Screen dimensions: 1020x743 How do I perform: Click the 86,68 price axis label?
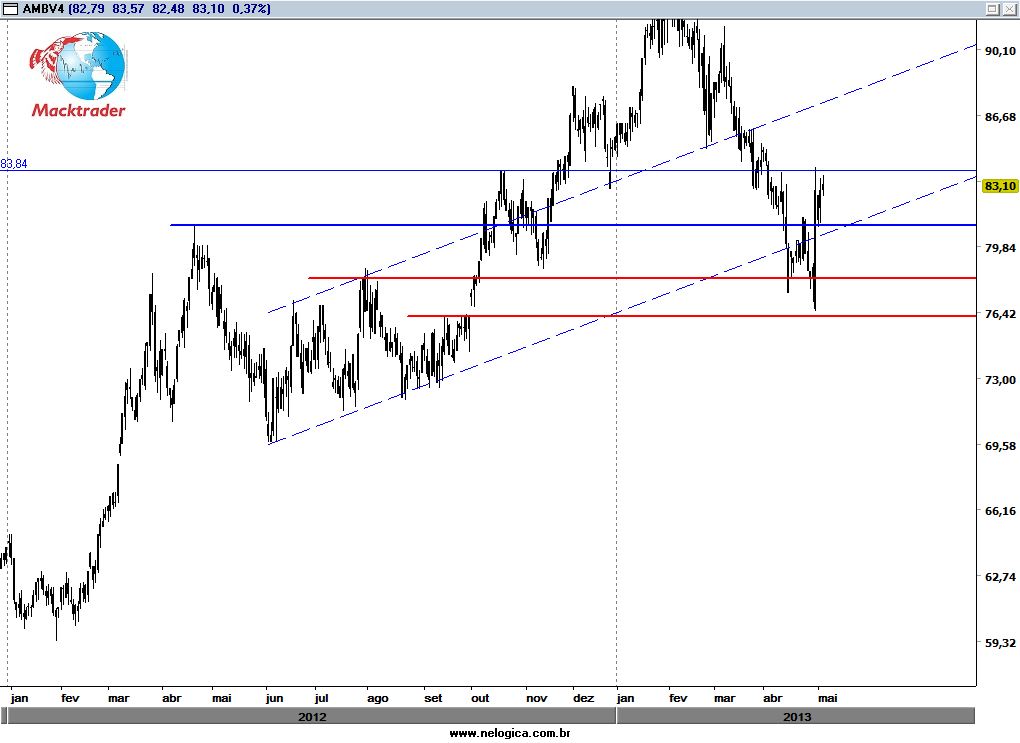[1000, 116]
